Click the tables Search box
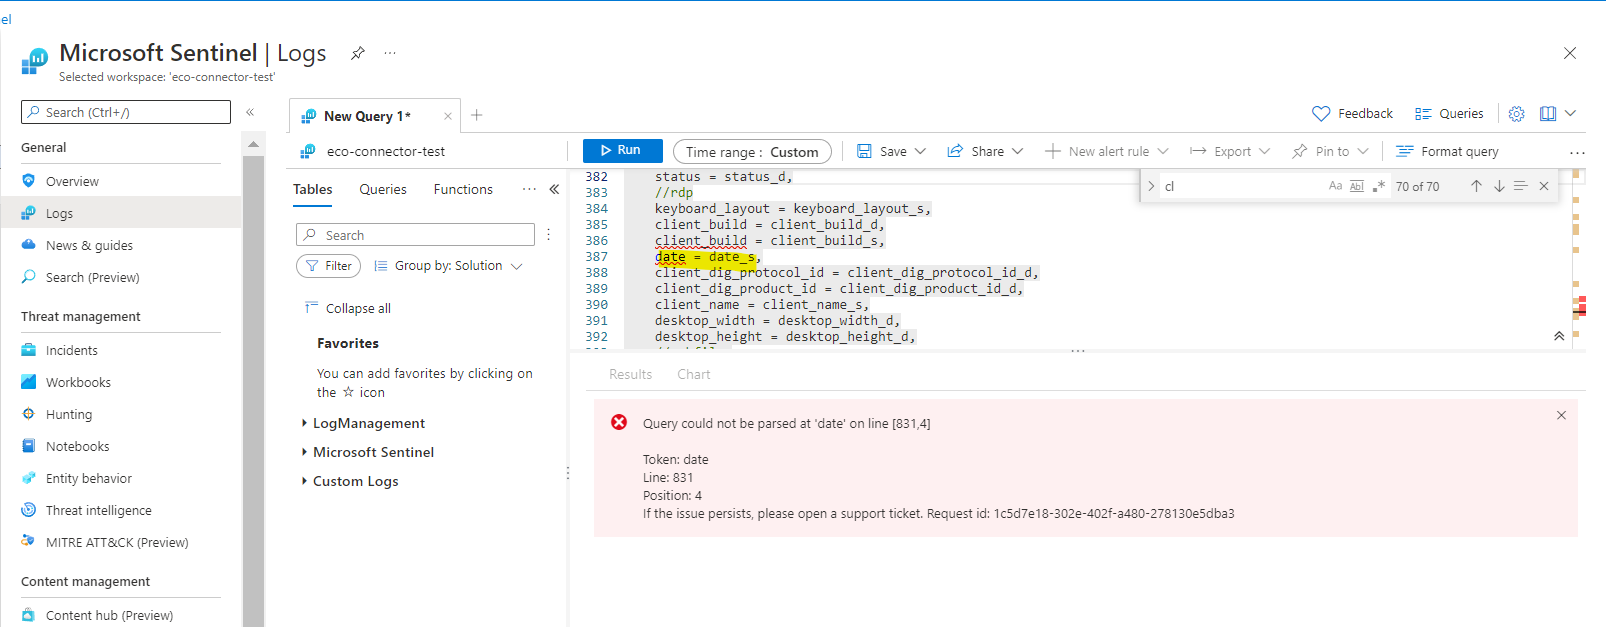 [x=415, y=235]
